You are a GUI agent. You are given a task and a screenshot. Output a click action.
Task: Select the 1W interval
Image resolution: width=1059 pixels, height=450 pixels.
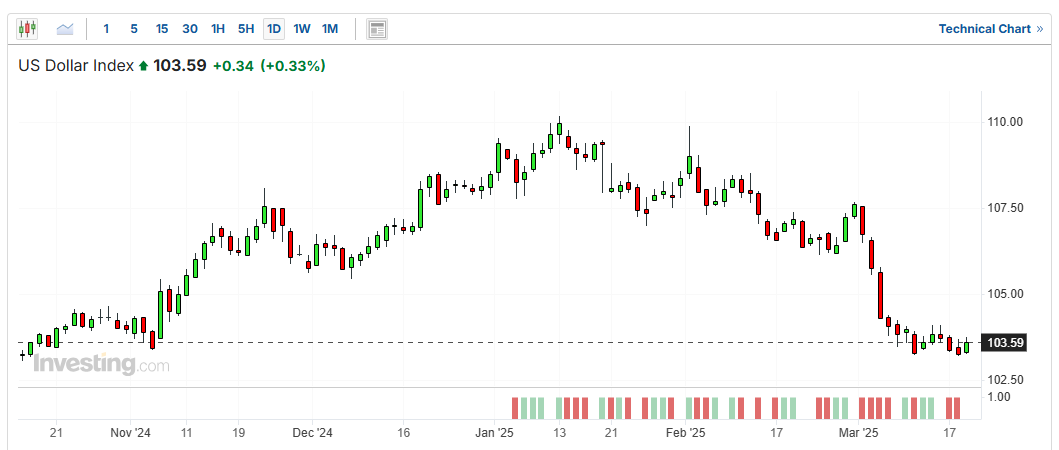tap(302, 28)
